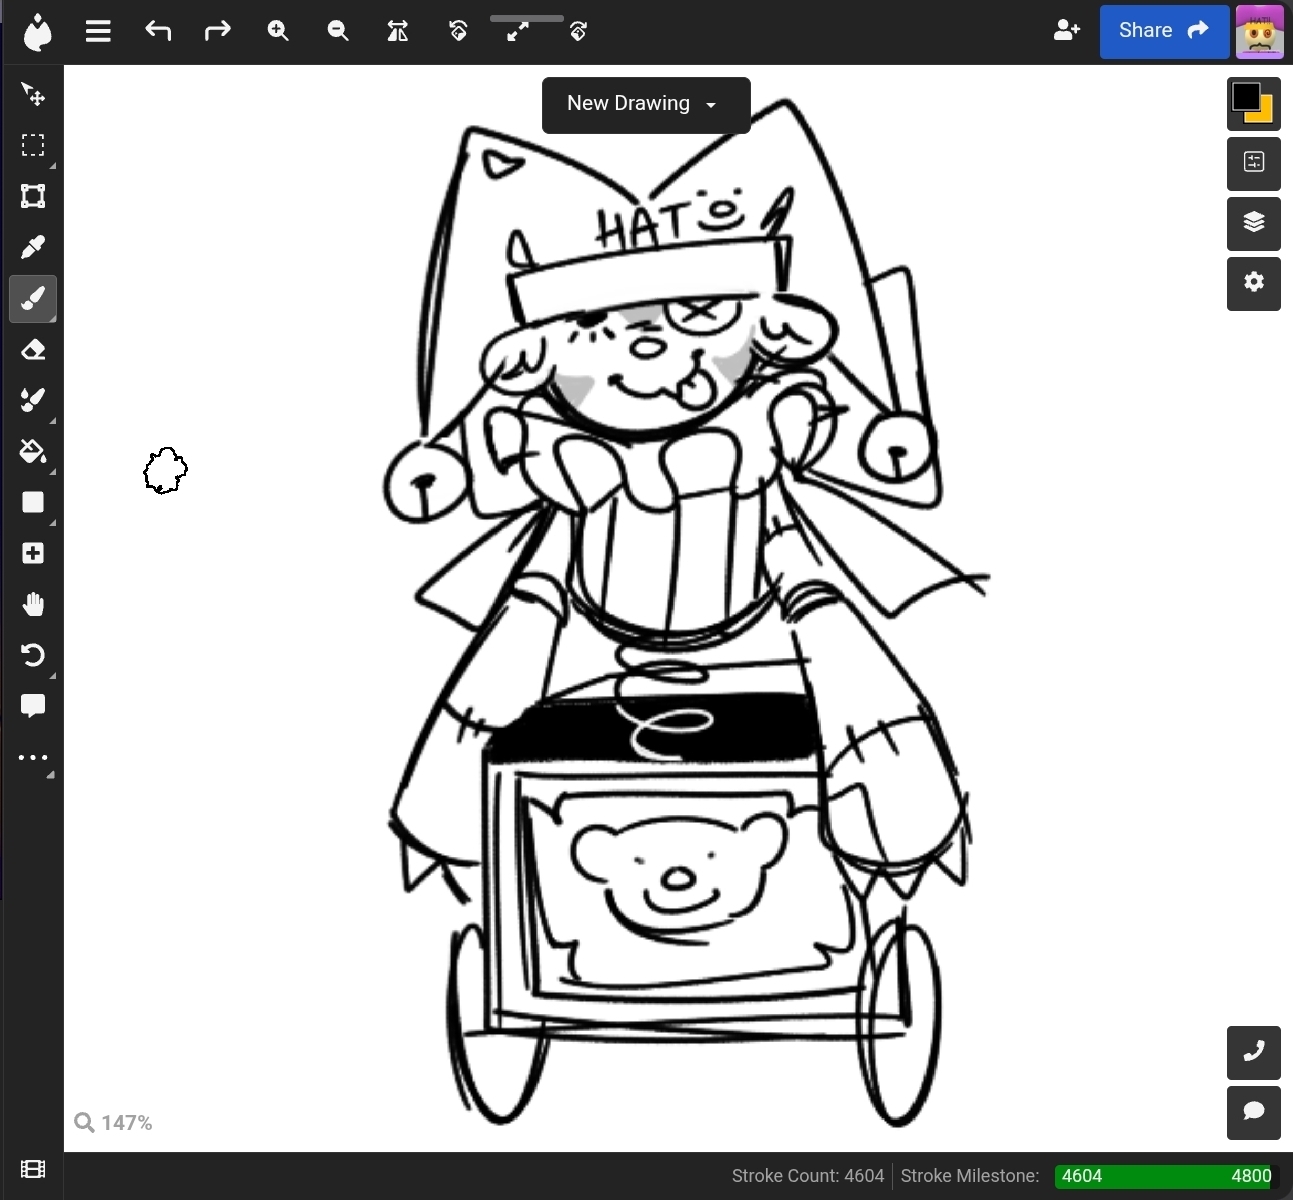Image resolution: width=1293 pixels, height=1200 pixels.
Task: Select the Brush tool
Action: 33,299
